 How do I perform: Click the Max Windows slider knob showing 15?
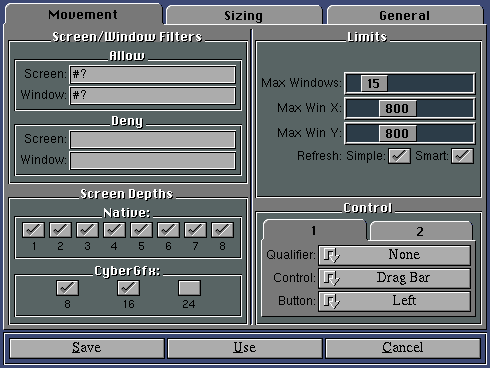pos(374,83)
